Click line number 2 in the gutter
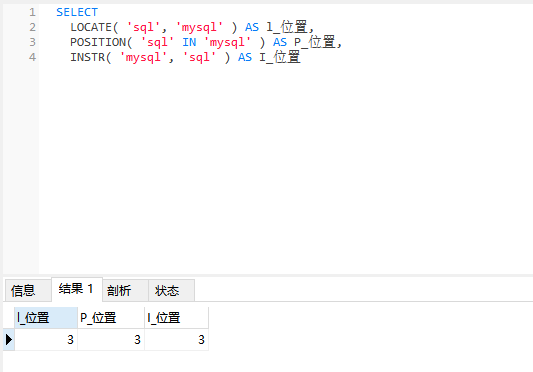The width and height of the screenshot is (533, 372). pos(32,27)
